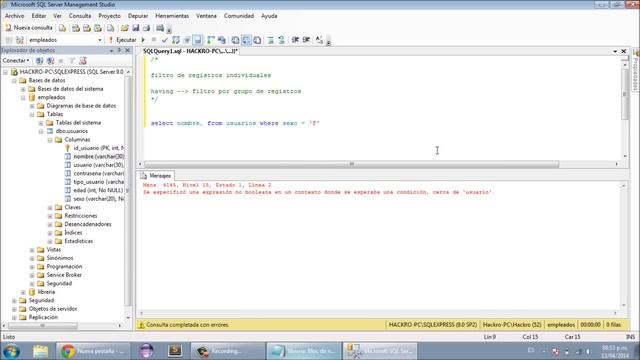
Task: Select the contrasena column in tree
Action: point(99,173)
